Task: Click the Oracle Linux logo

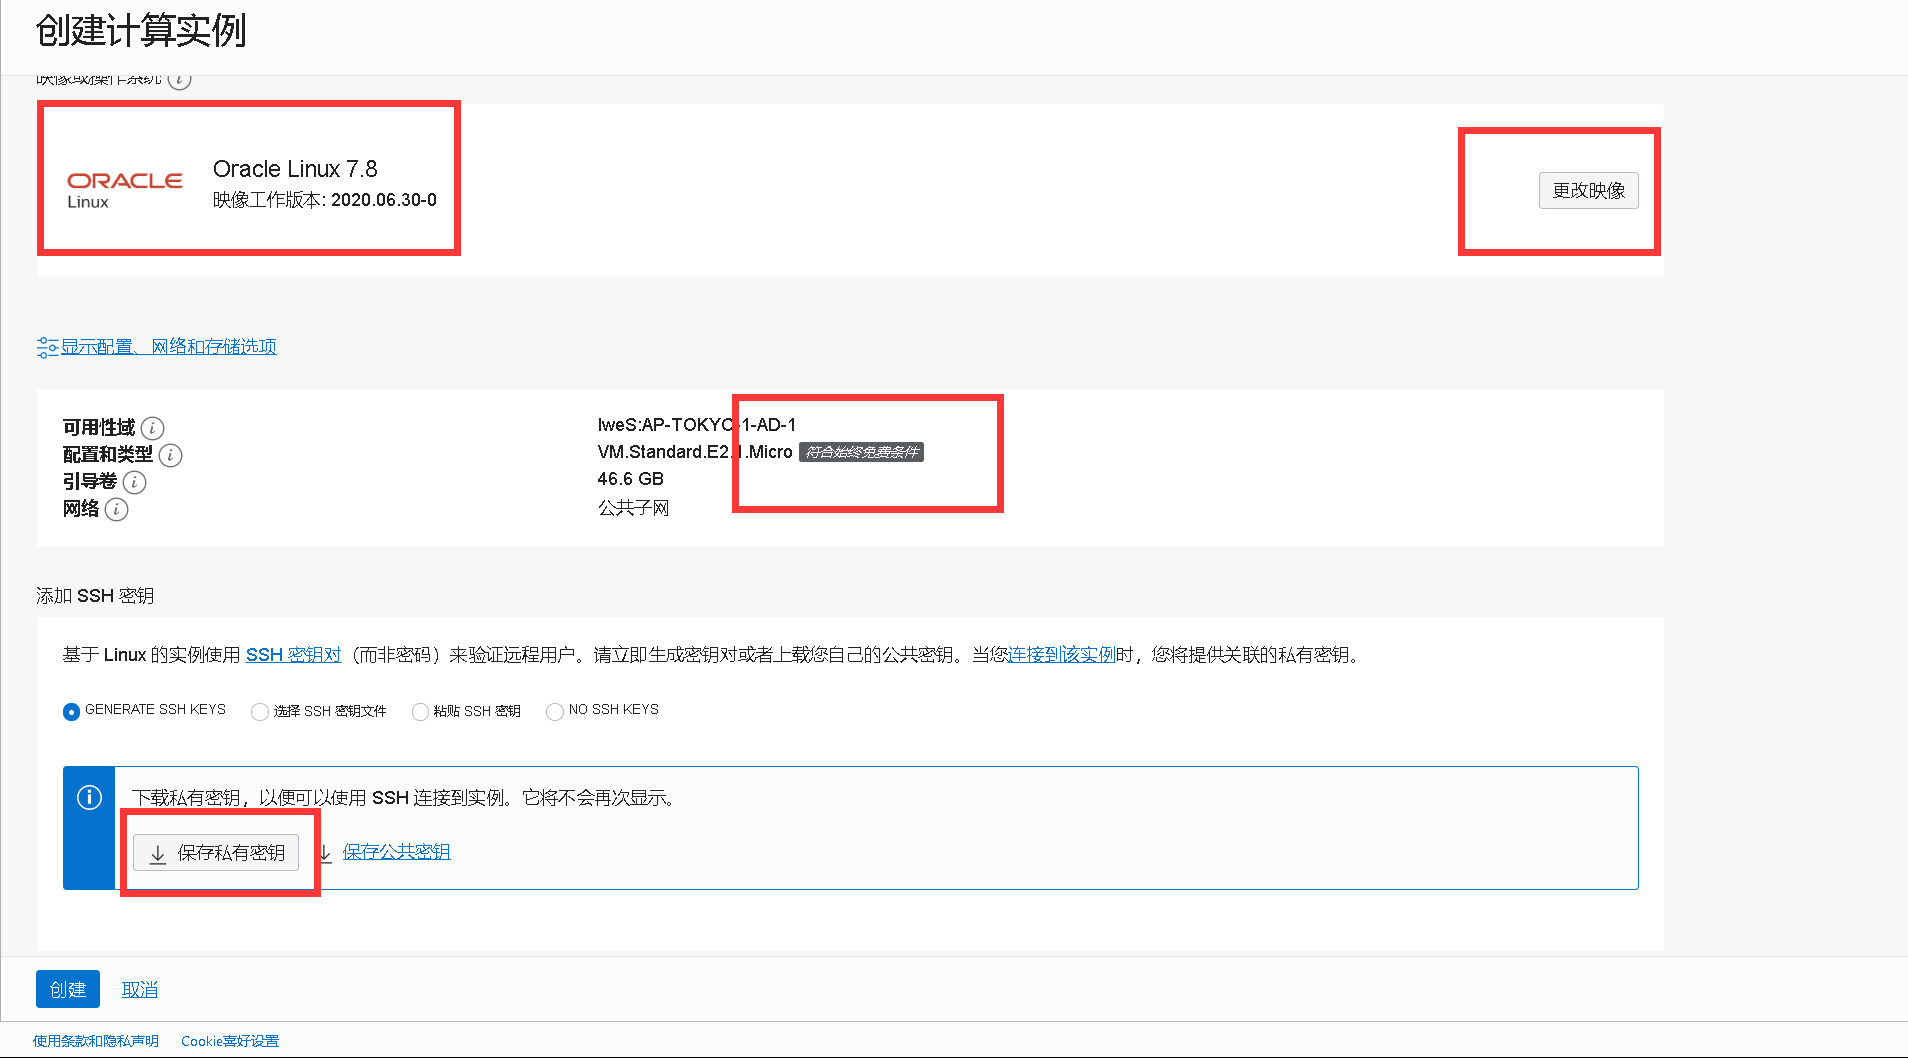Action: point(124,188)
